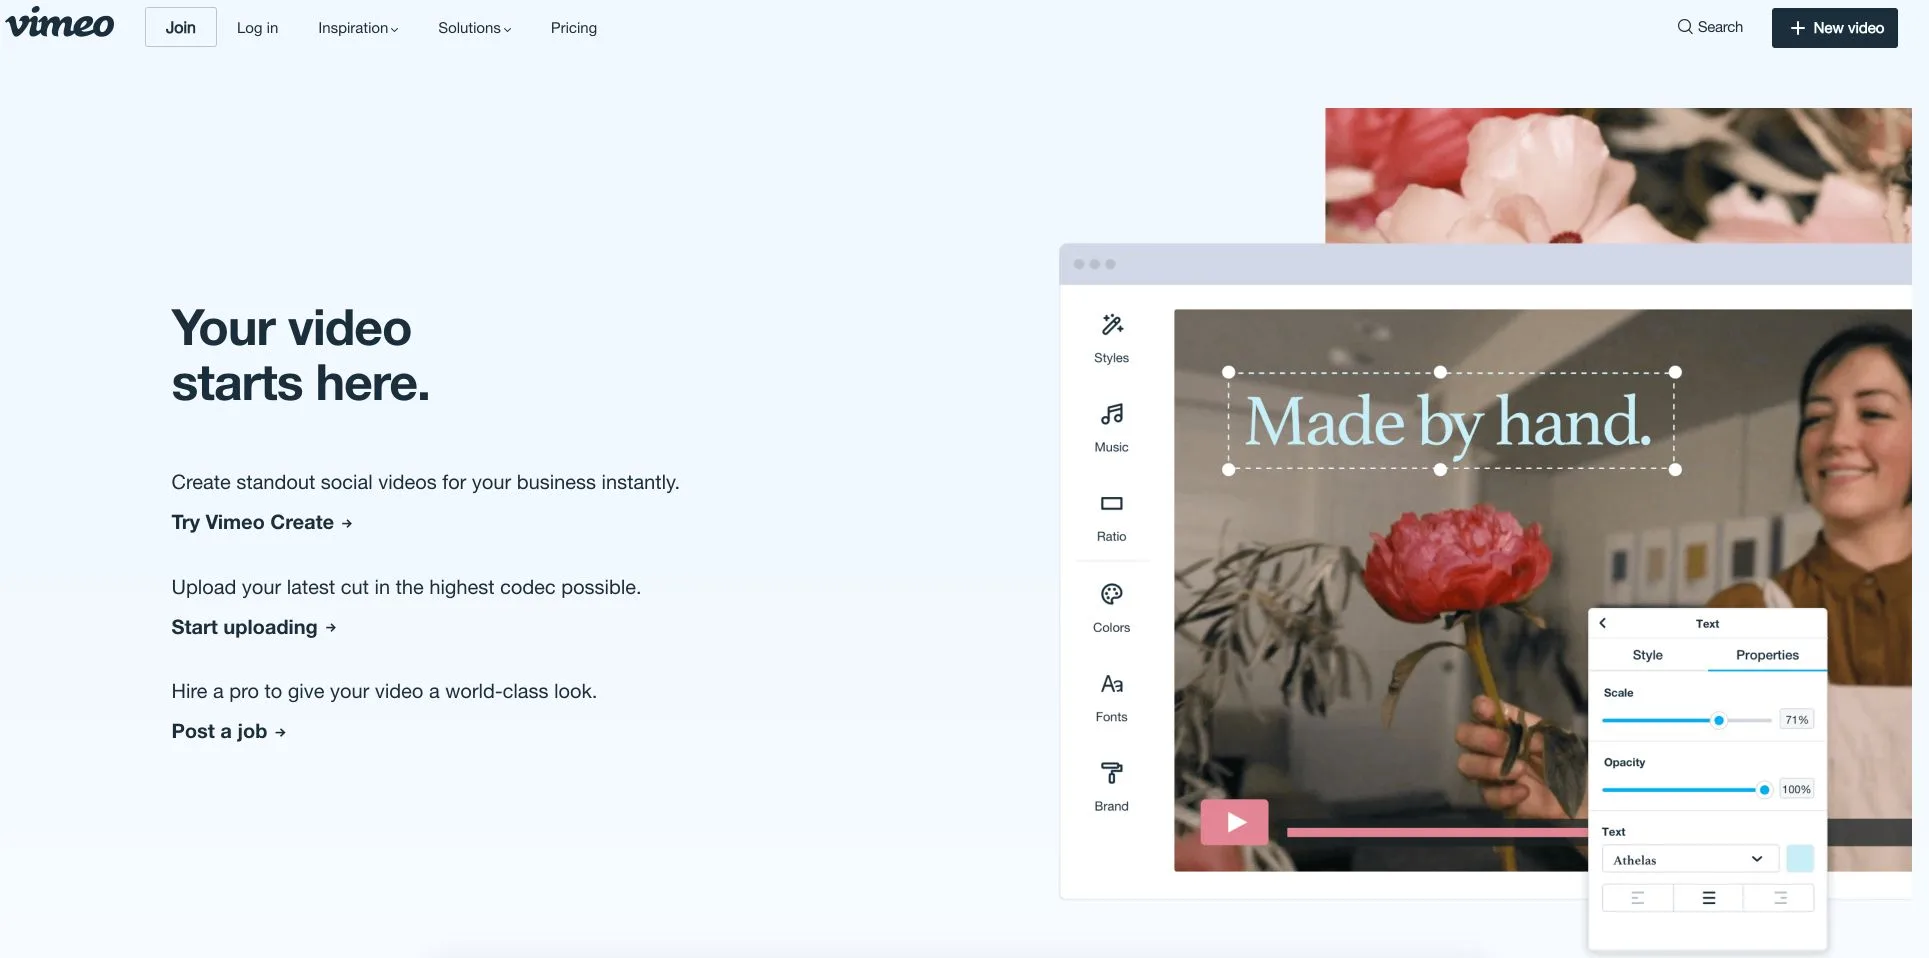Click the Log in link
The image size is (1929, 958).
coord(258,28)
